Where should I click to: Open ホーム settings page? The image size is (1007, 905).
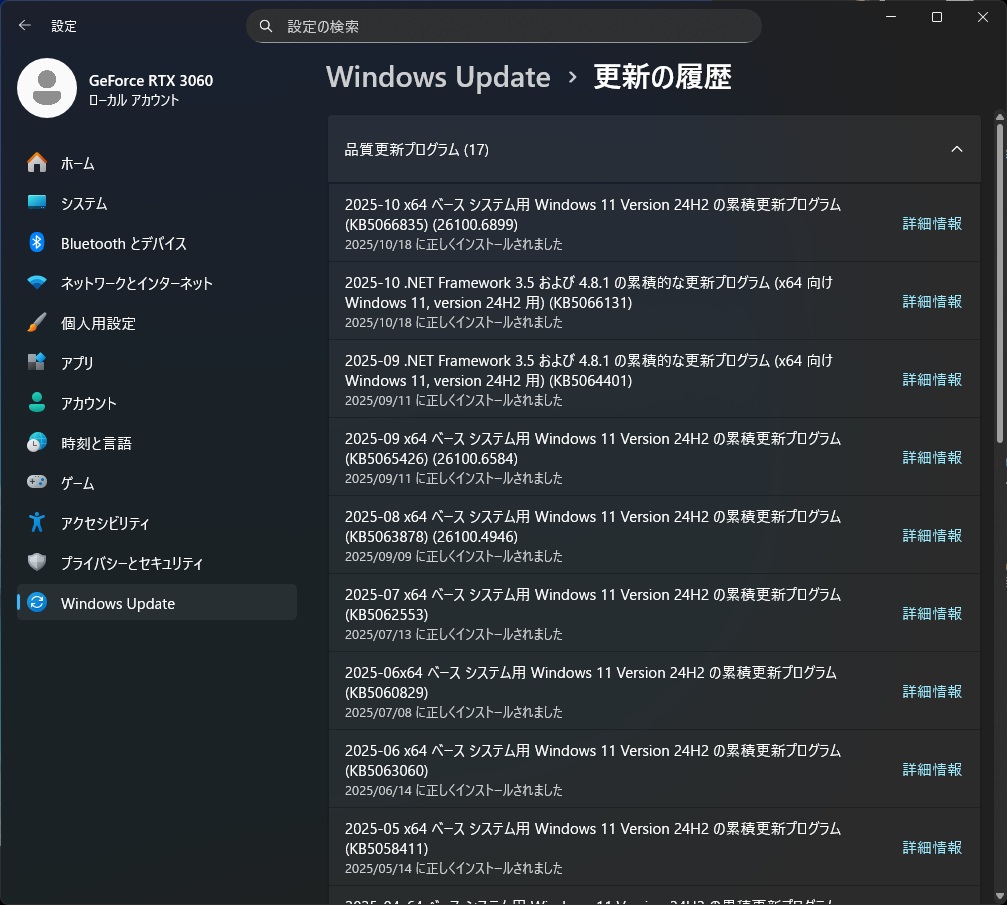[x=157, y=163]
